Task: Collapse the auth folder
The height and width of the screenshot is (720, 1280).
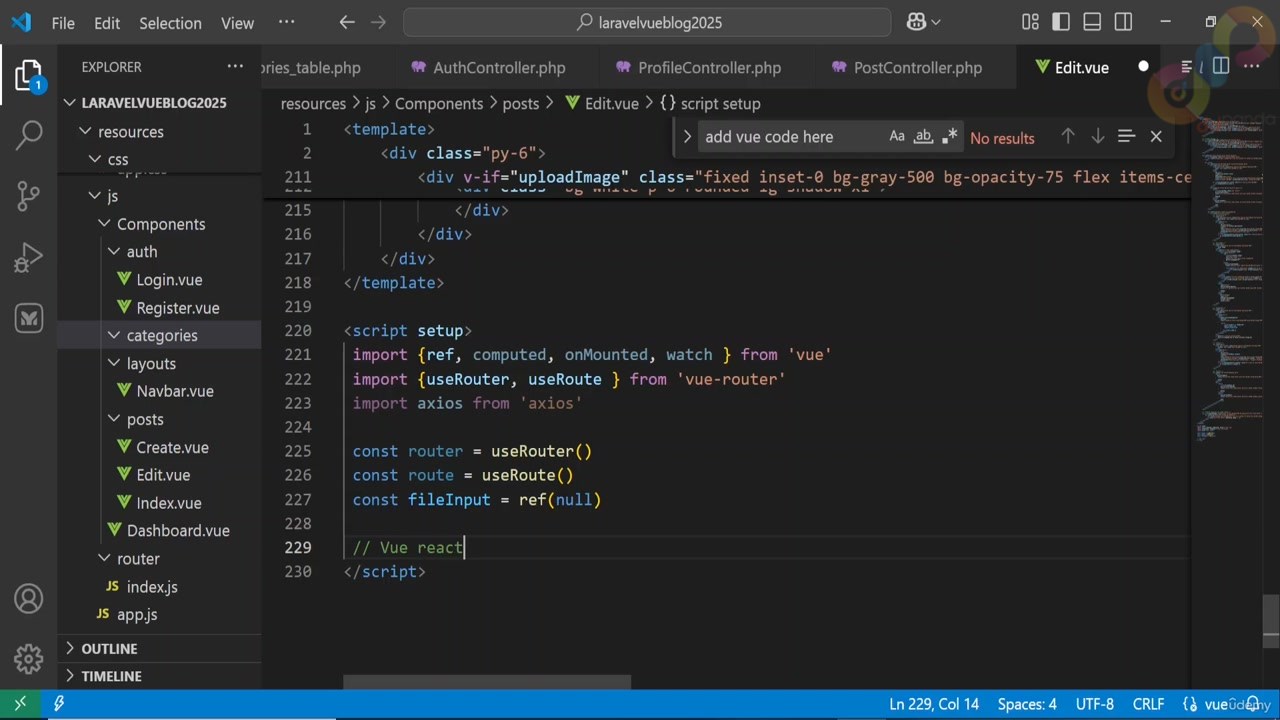Action: [114, 251]
